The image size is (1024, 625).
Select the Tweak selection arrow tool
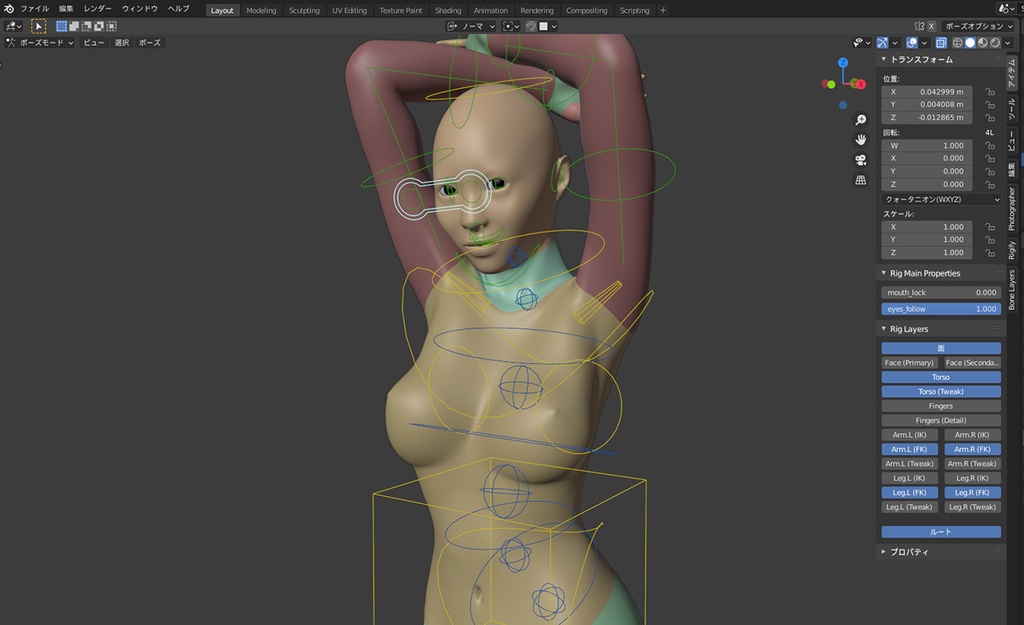coord(38,26)
